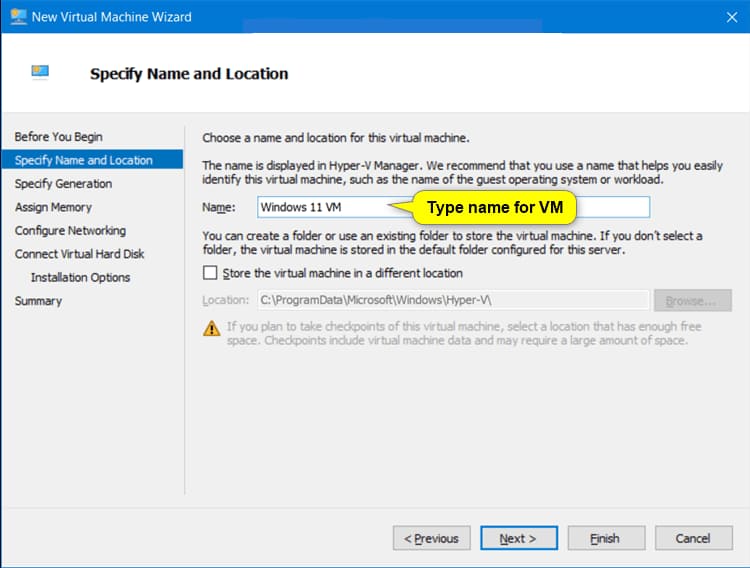The image size is (750, 568).
Task: Select the Specify Name and Location step
Action: [x=84, y=160]
